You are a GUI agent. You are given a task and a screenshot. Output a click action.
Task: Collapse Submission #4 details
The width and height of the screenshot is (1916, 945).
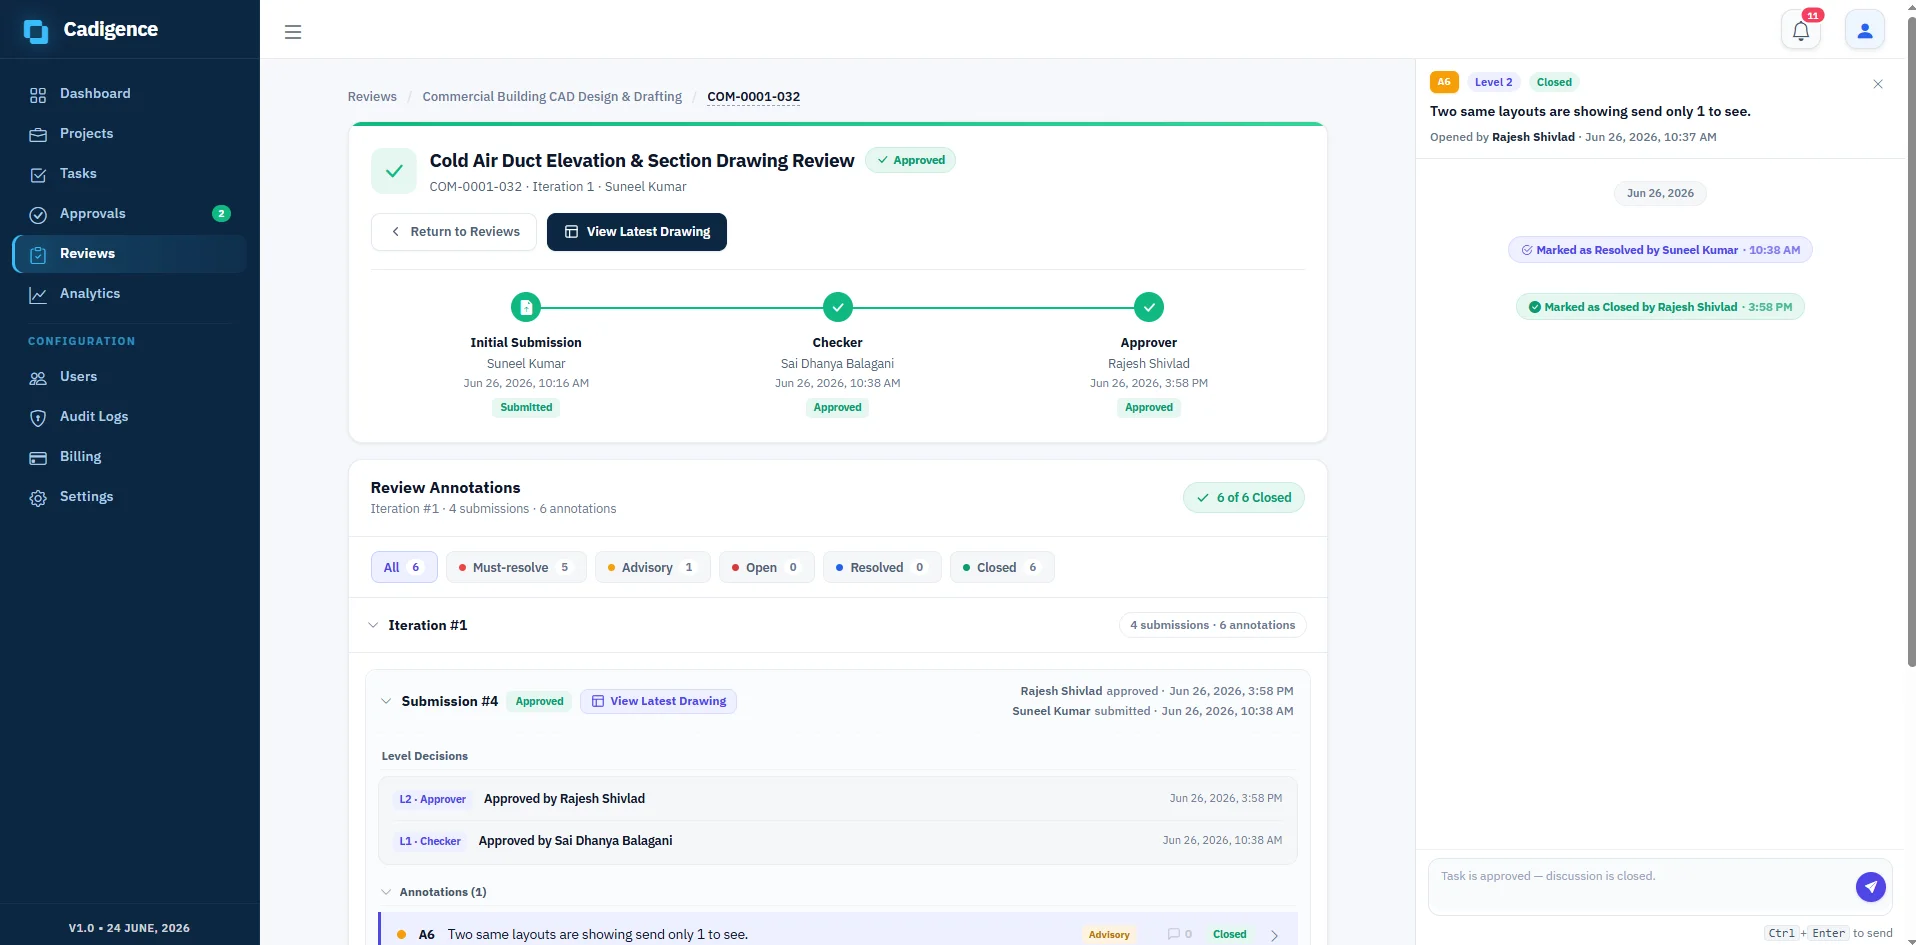[386, 701]
